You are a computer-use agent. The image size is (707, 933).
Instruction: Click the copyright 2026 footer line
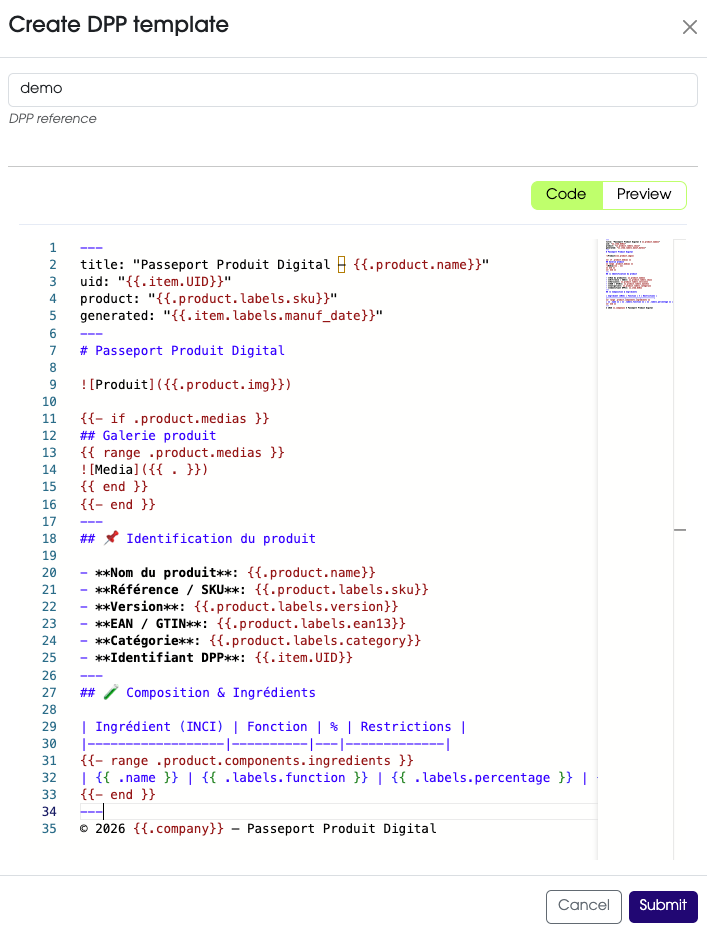(x=258, y=829)
